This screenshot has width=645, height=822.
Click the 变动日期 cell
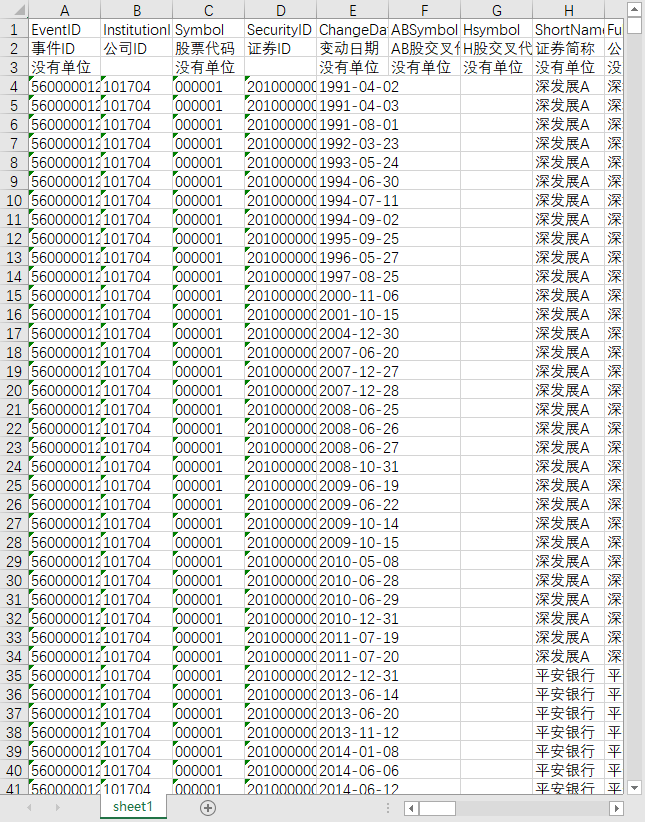point(352,48)
